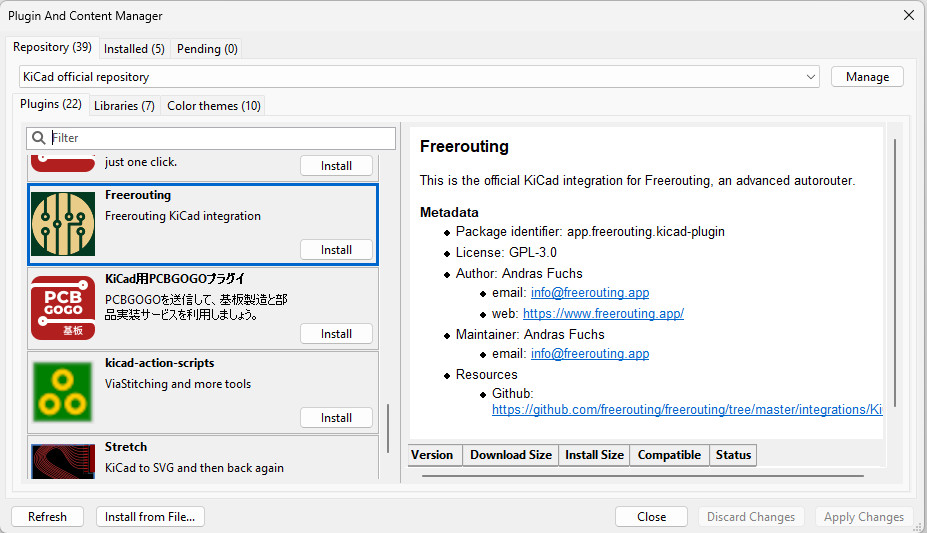Viewport: 927px width, 533px height.
Task: Click Install from File button
Action: 150,516
